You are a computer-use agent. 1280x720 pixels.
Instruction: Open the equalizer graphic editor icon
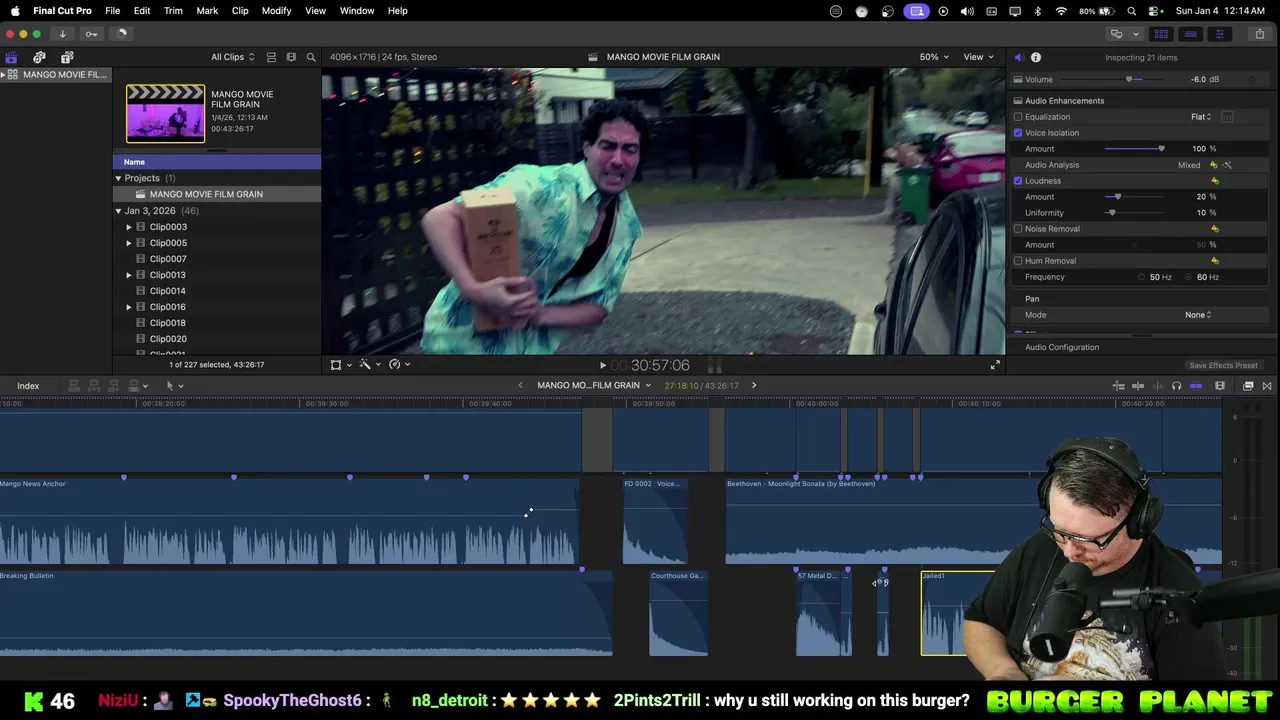click(x=1227, y=117)
